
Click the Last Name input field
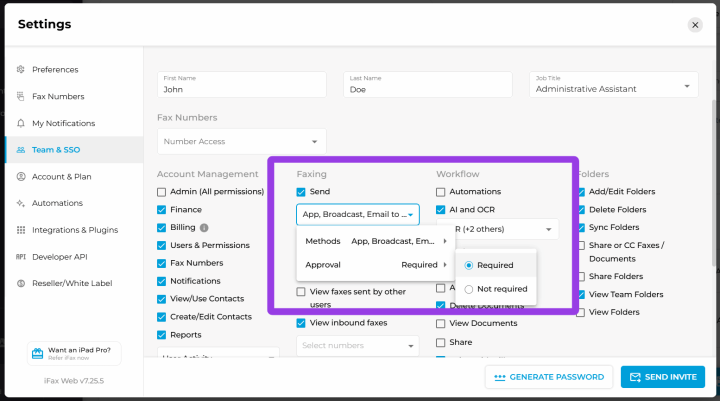click(x=430, y=89)
